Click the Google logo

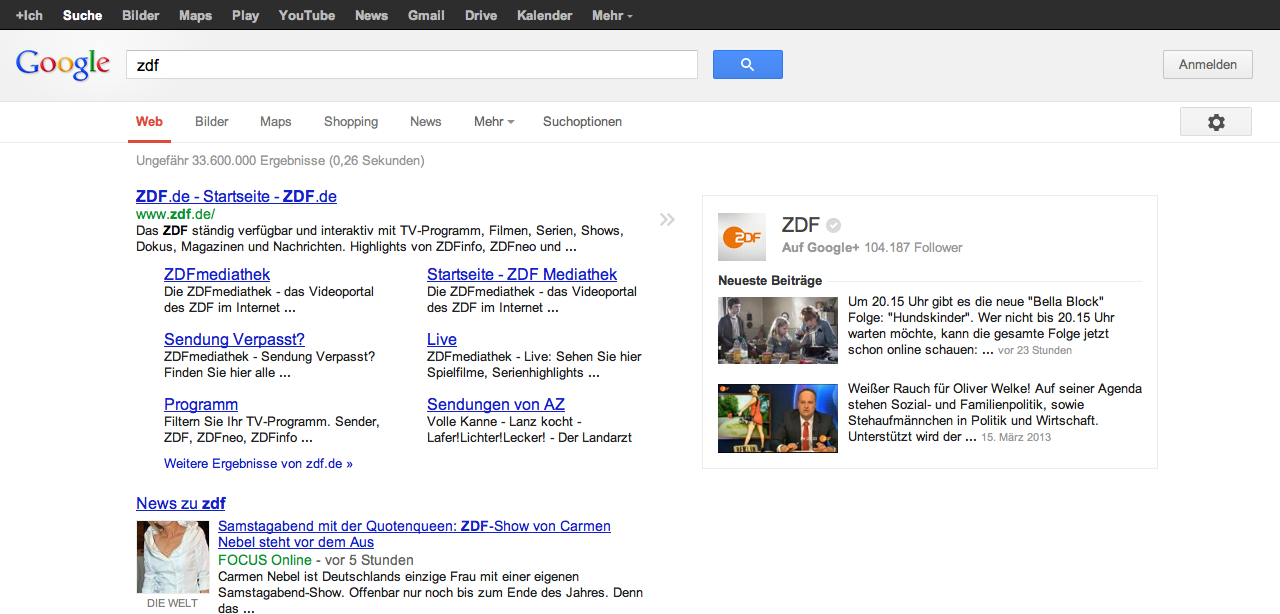pyautogui.click(x=63, y=64)
